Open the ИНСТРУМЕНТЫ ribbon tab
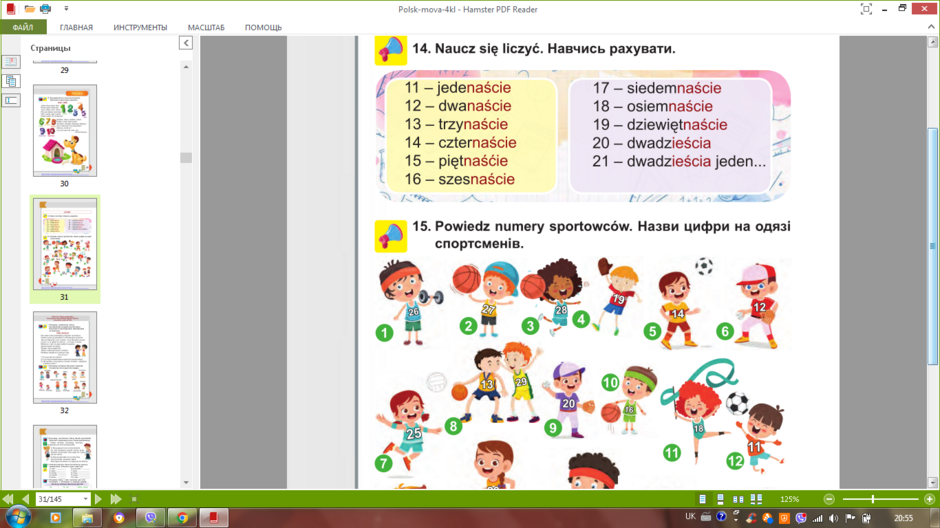 [140, 28]
